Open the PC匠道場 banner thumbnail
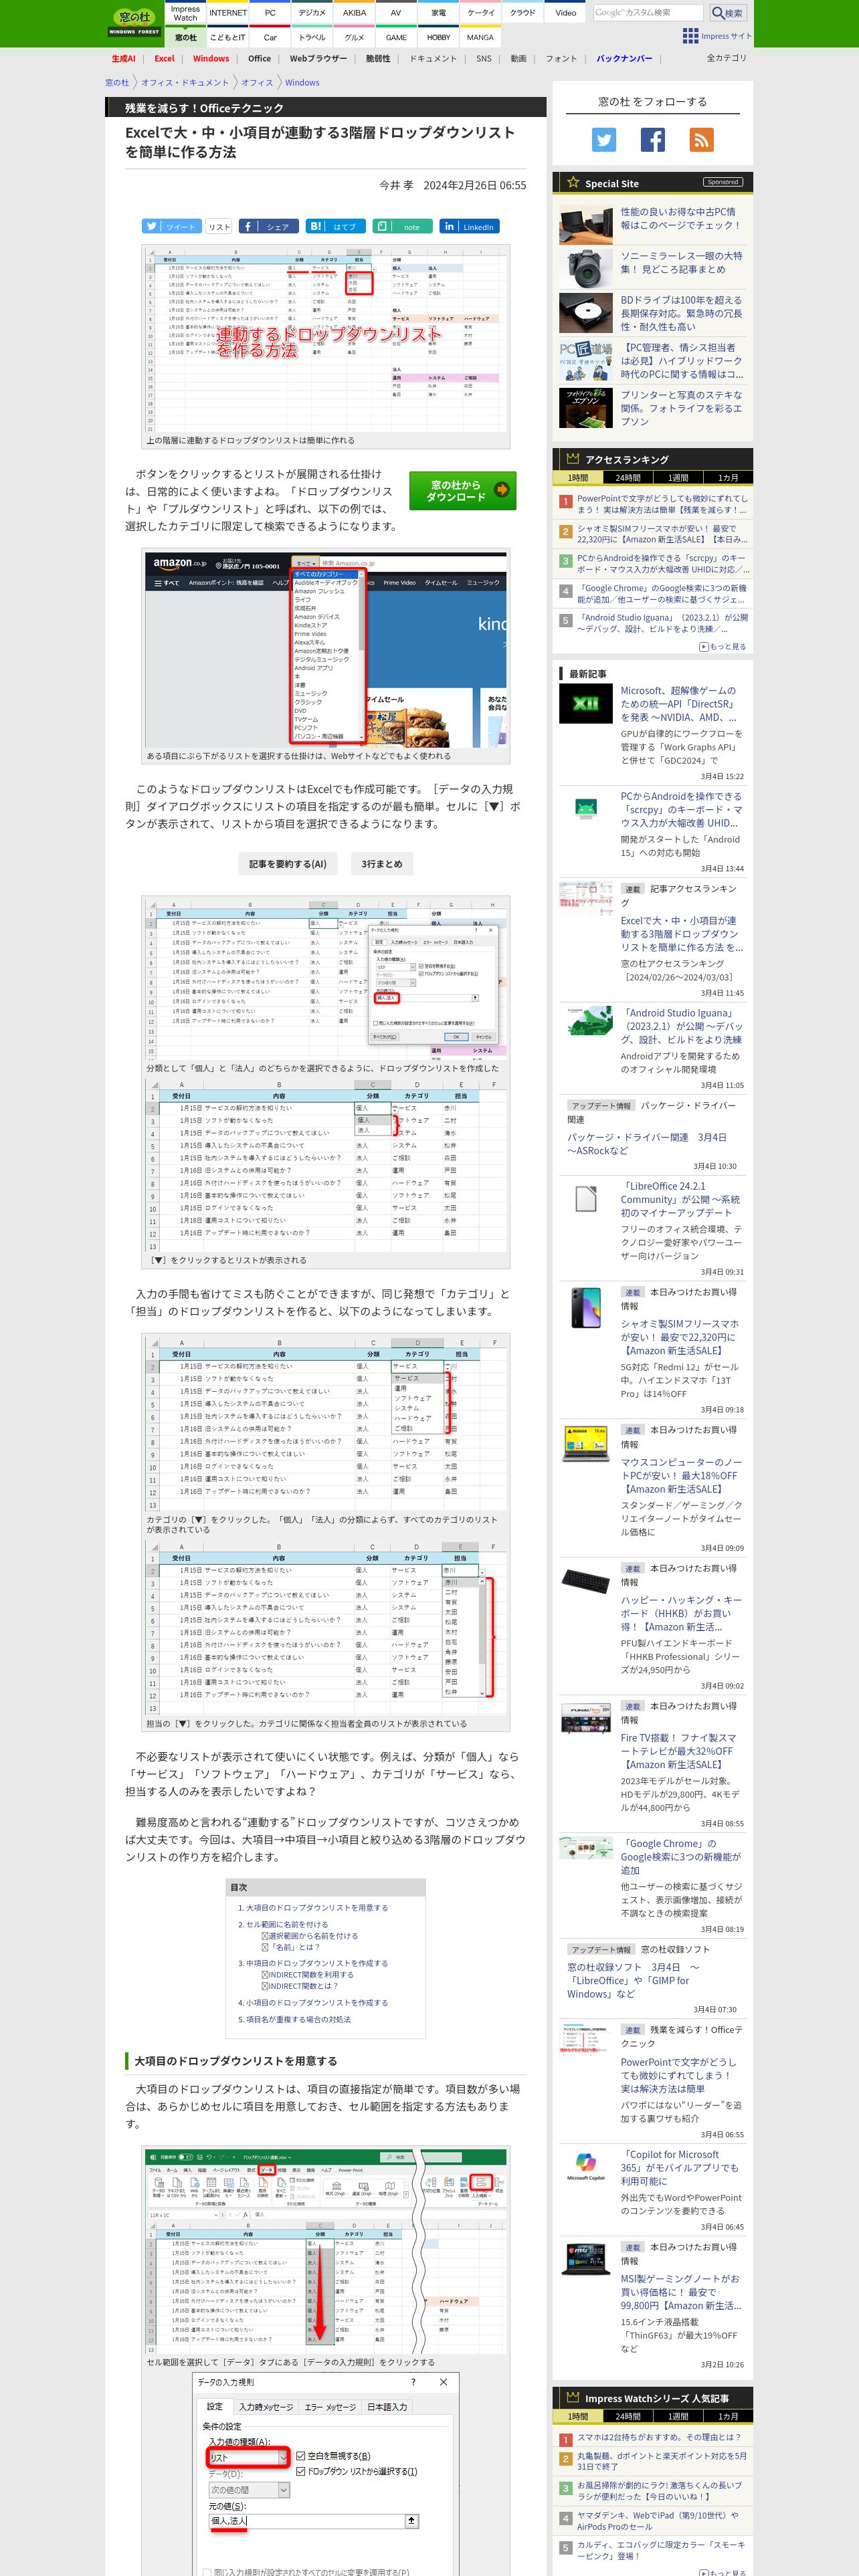The width and height of the screenshot is (859, 2576). pyautogui.click(x=586, y=362)
